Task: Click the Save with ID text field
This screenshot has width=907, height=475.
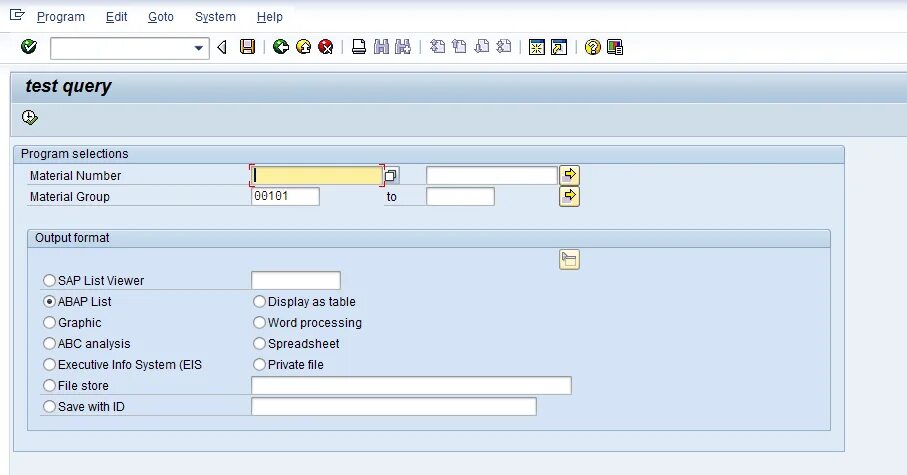Action: (x=394, y=407)
